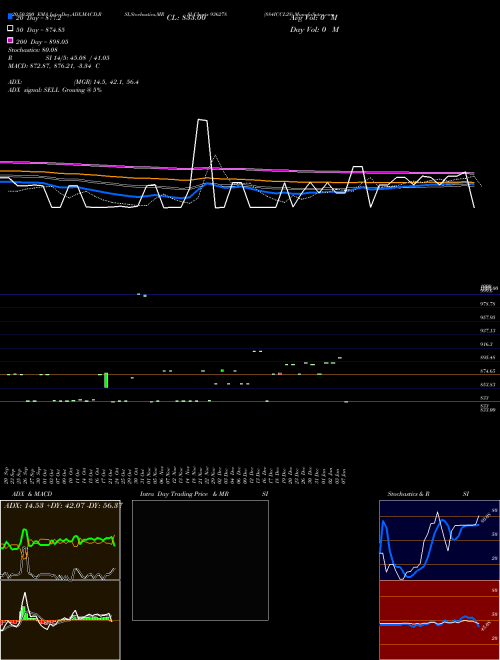Click the 874.65 price axis label

[x=487, y=371]
